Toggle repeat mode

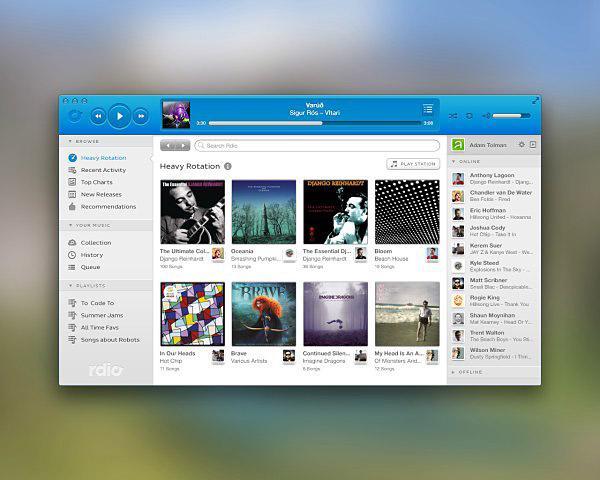469,116
